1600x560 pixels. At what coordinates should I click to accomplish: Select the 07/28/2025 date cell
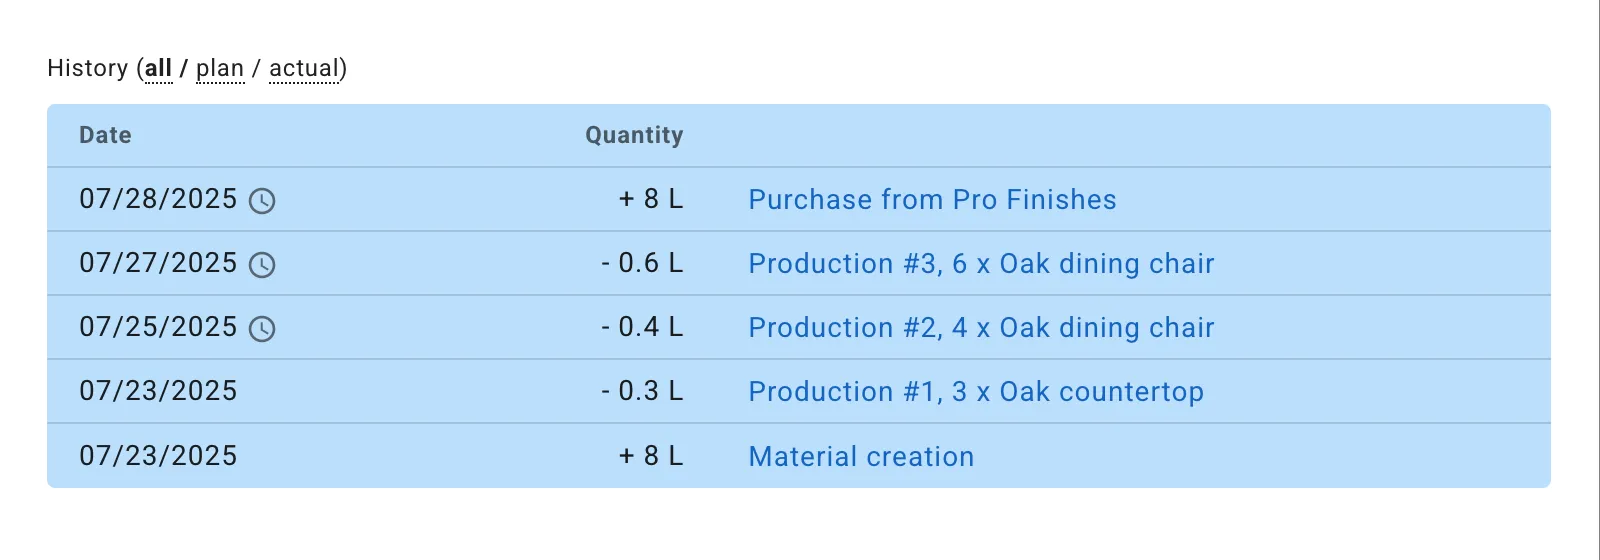(158, 199)
